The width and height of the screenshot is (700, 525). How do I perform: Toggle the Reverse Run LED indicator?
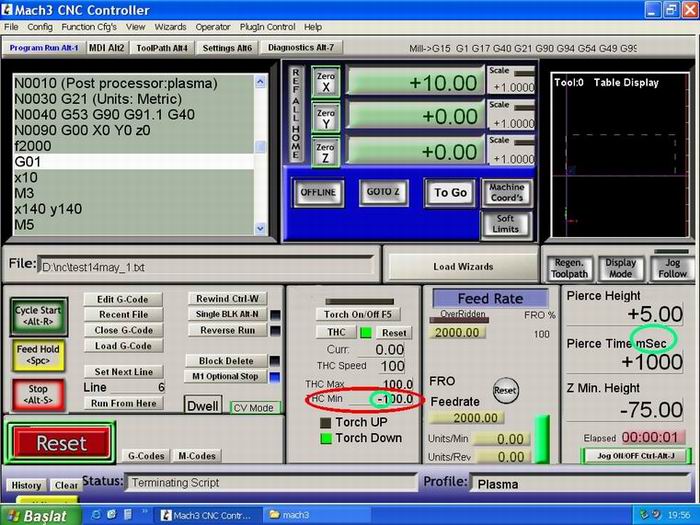(x=275, y=331)
